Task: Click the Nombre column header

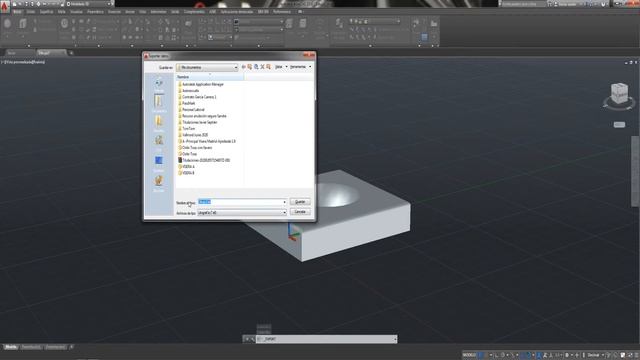Action: coord(210,77)
